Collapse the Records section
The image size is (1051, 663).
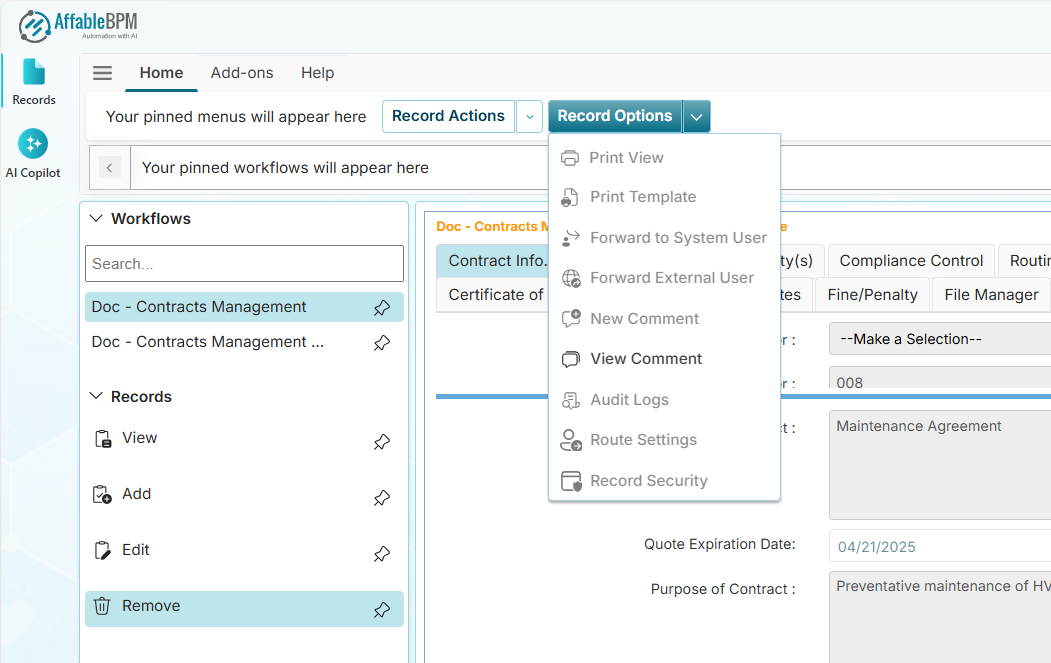point(97,397)
